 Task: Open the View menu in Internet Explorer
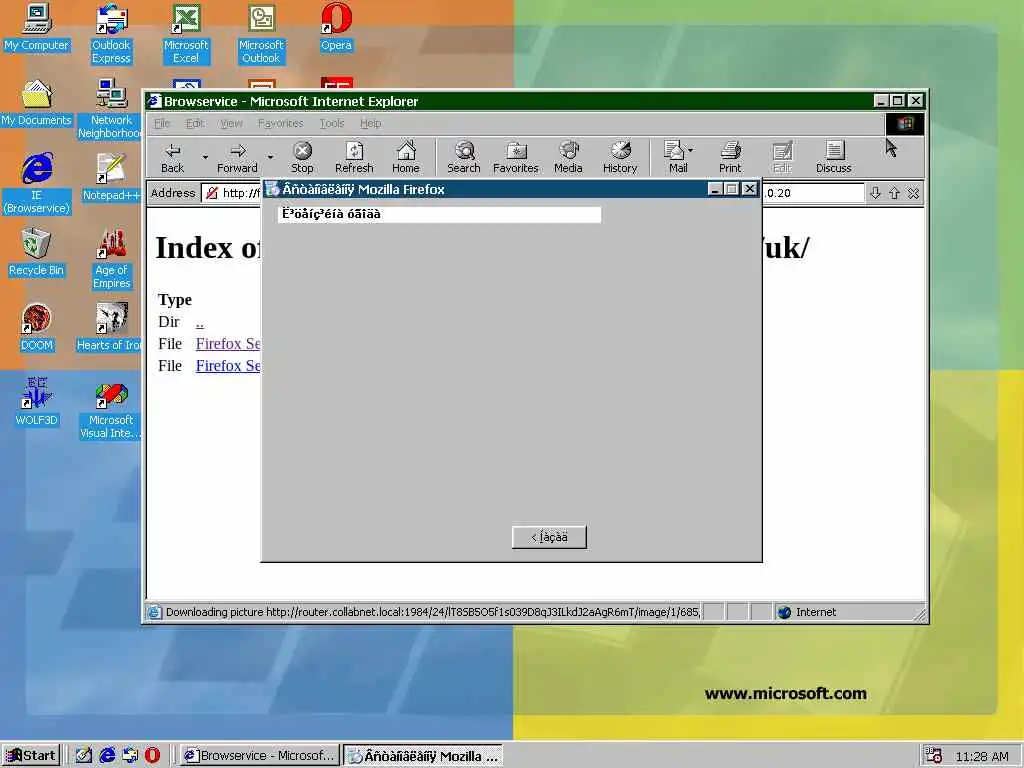[231, 123]
